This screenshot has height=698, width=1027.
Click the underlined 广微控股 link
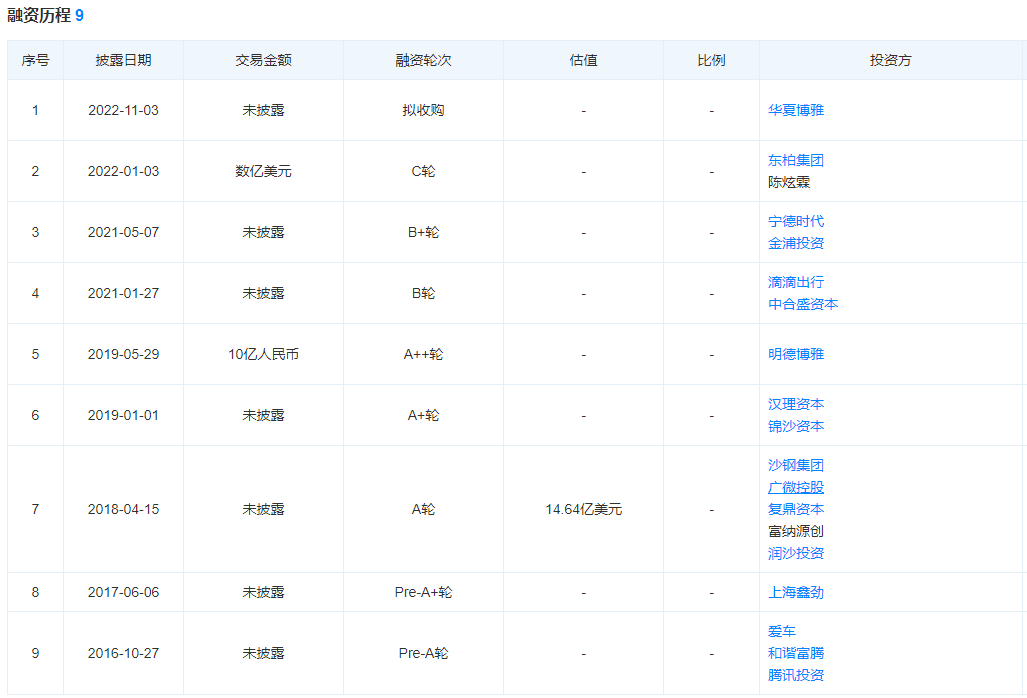tap(796, 487)
